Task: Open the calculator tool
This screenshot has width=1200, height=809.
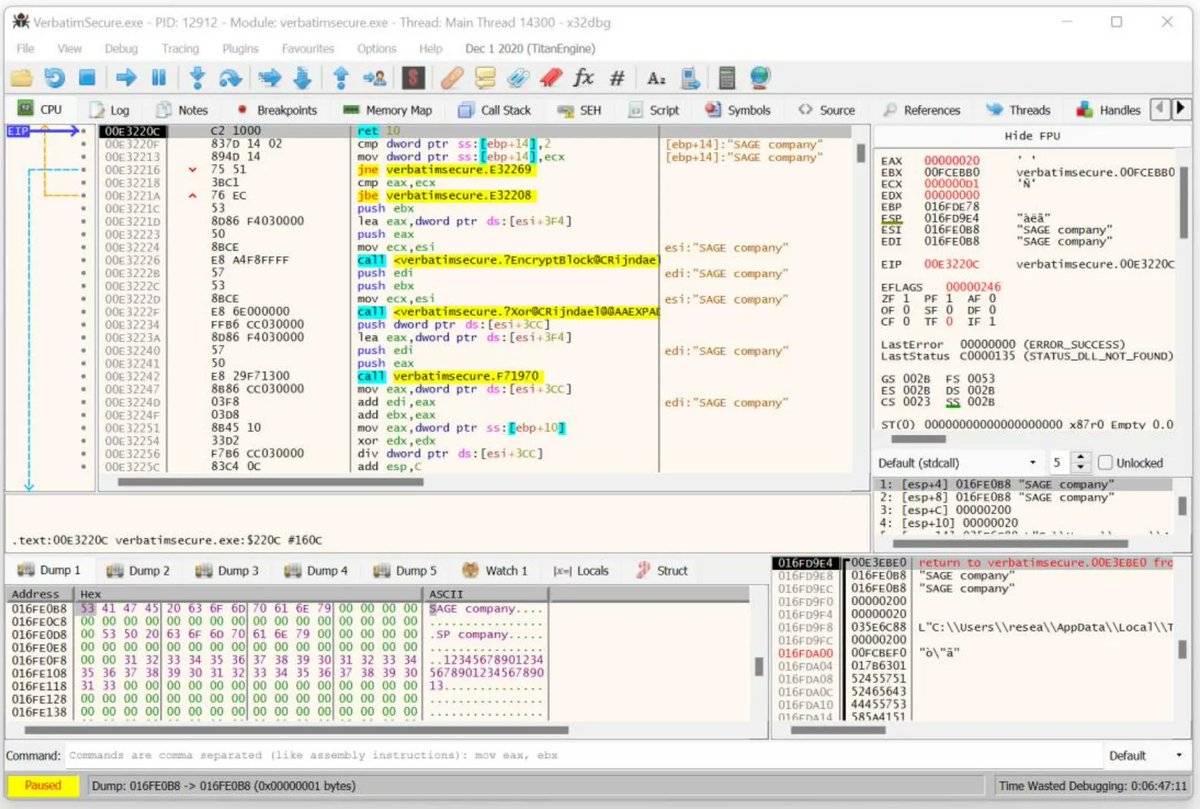Action: 727,77
